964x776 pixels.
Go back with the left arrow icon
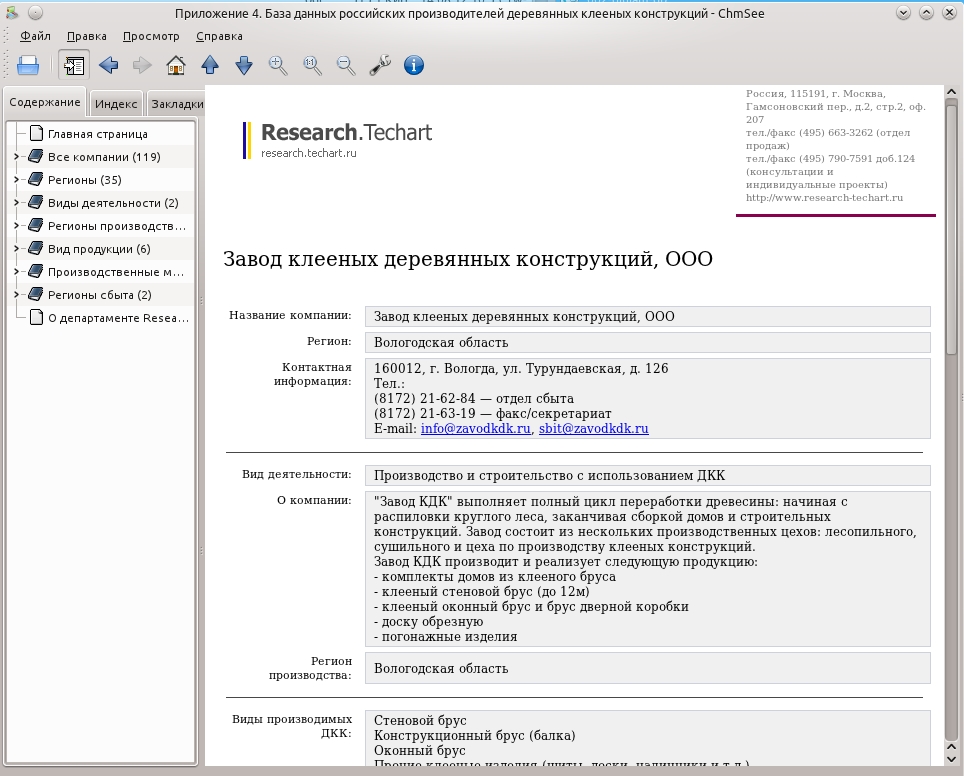tap(108, 65)
